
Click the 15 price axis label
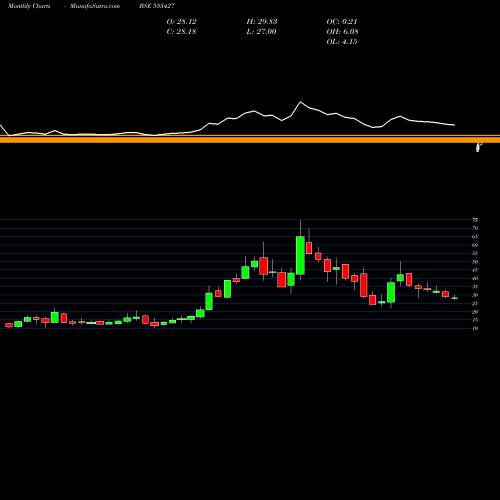(475, 320)
